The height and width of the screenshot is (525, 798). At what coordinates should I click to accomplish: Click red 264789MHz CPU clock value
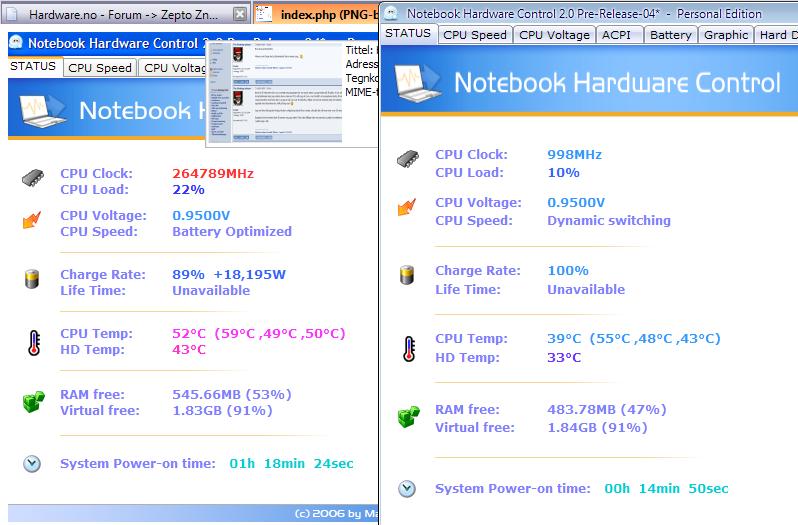pos(213,173)
